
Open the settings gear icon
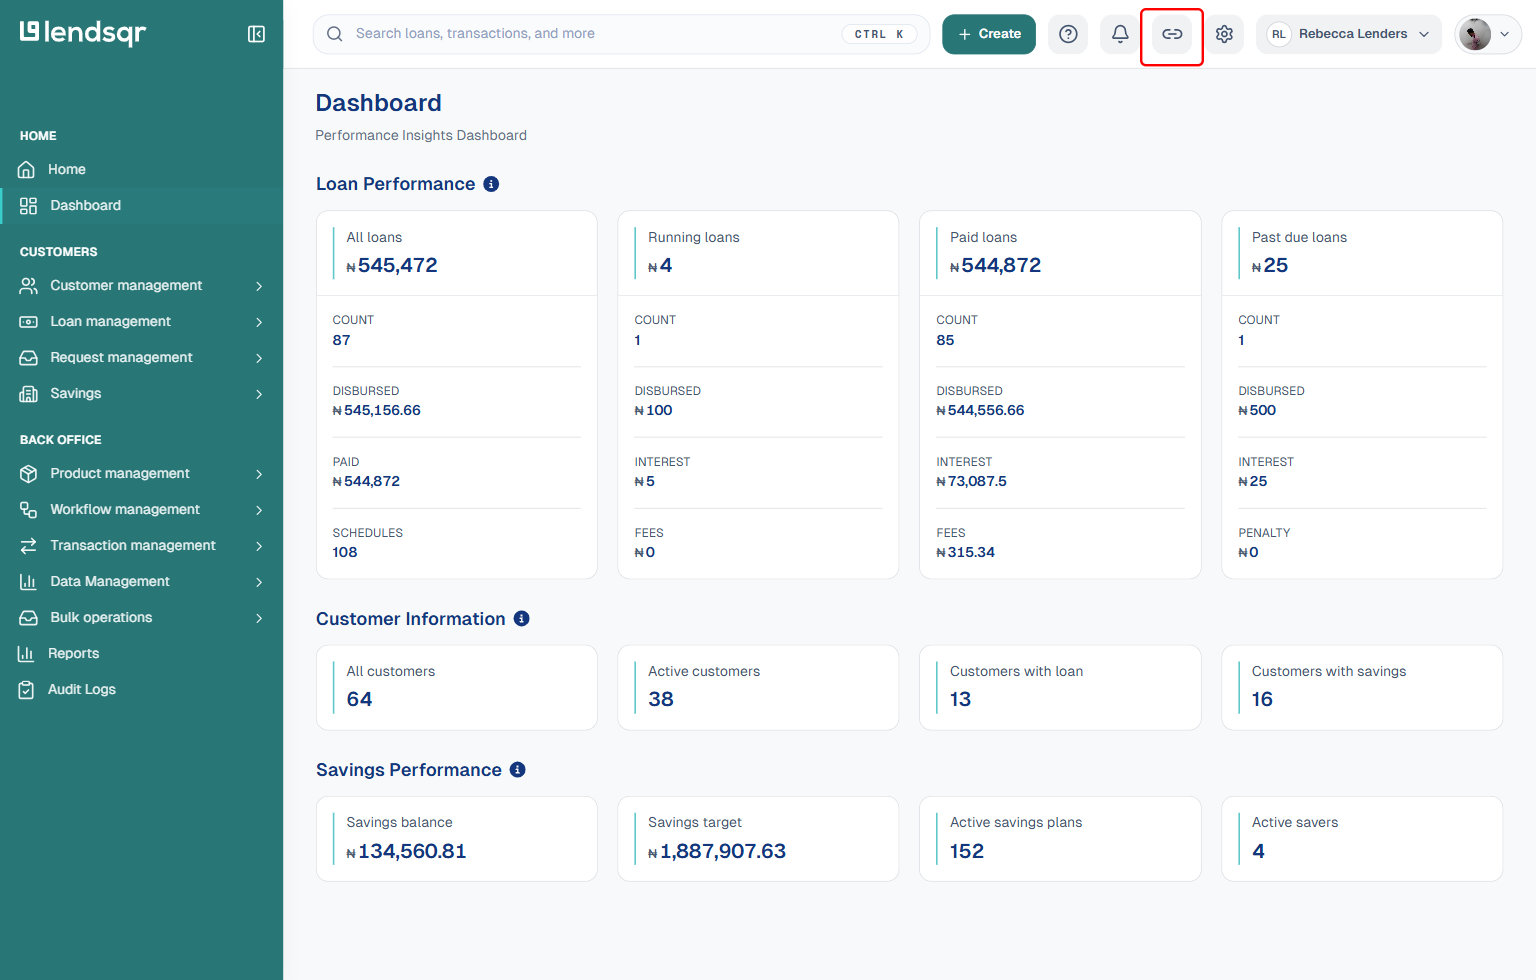(x=1224, y=34)
